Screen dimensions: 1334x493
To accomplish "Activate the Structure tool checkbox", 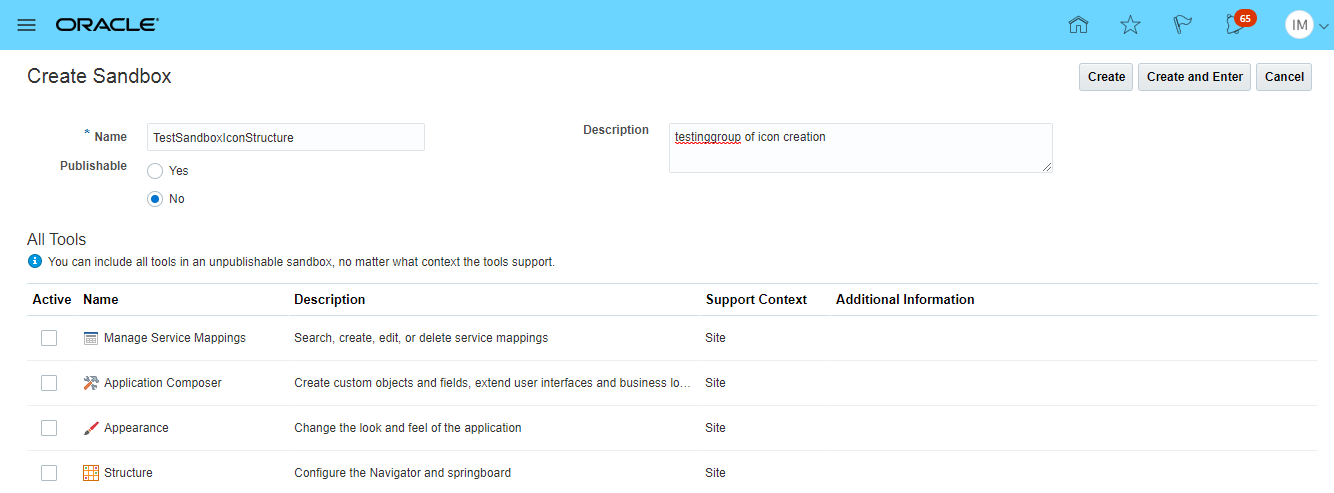I will click(49, 473).
